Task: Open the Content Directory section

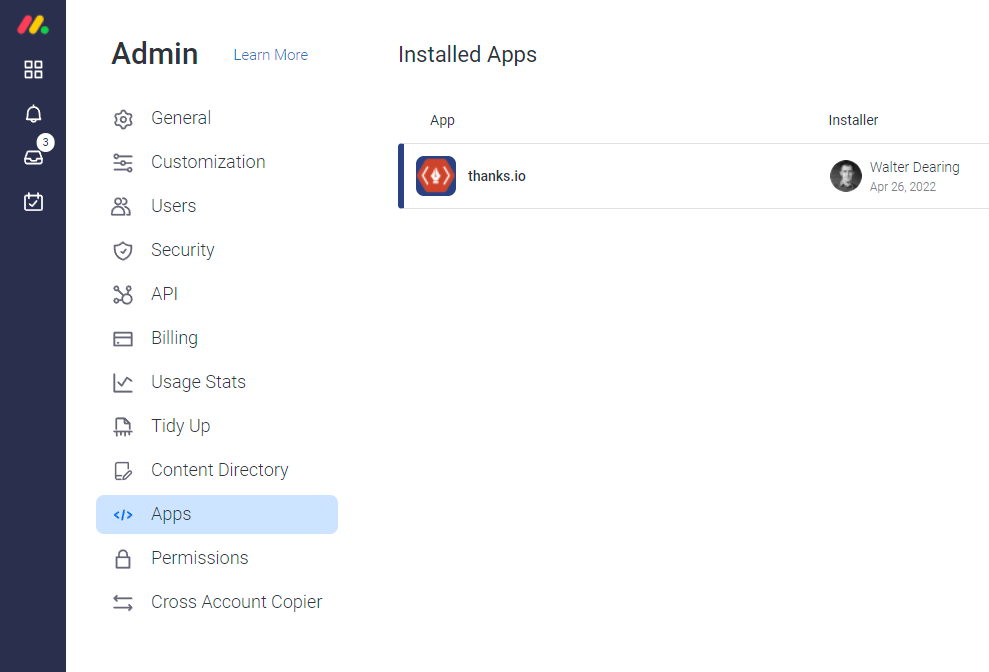Action: [x=217, y=470]
